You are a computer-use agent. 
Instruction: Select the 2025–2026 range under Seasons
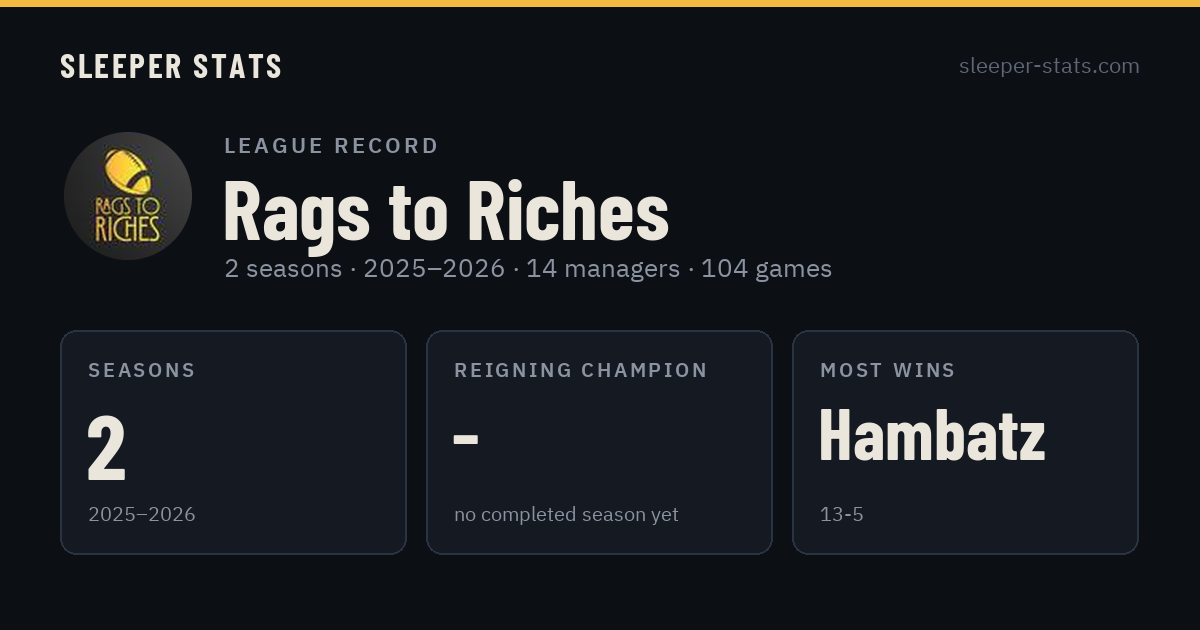click(142, 514)
